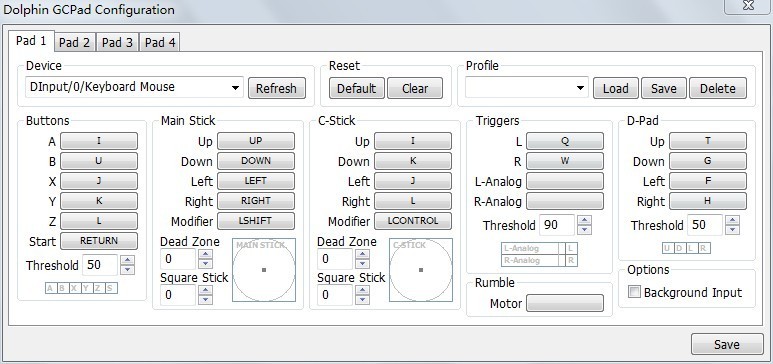This screenshot has height=364, width=773.
Task: Click the Clear reset button
Action: click(x=415, y=88)
